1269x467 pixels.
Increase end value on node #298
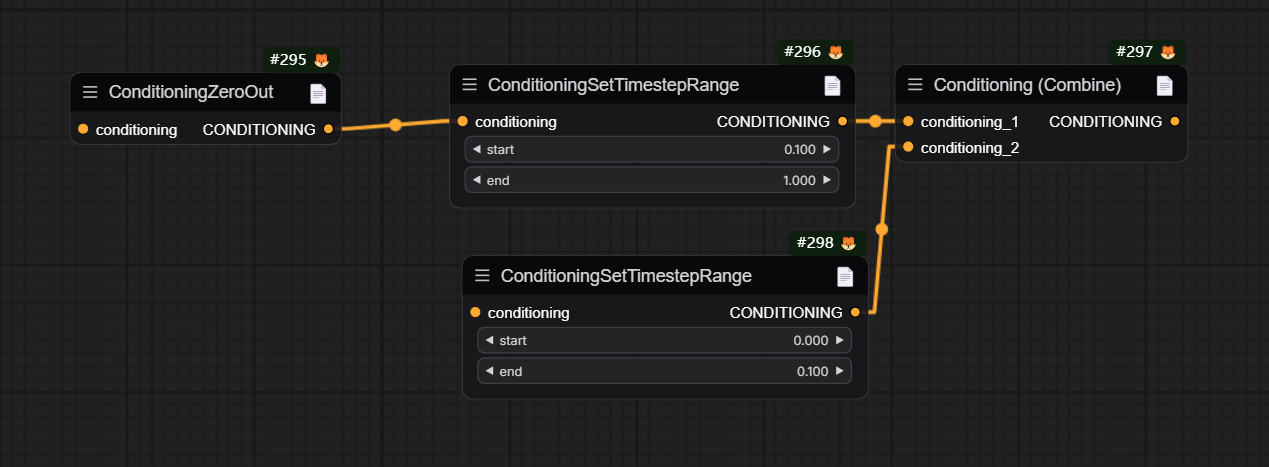click(840, 371)
